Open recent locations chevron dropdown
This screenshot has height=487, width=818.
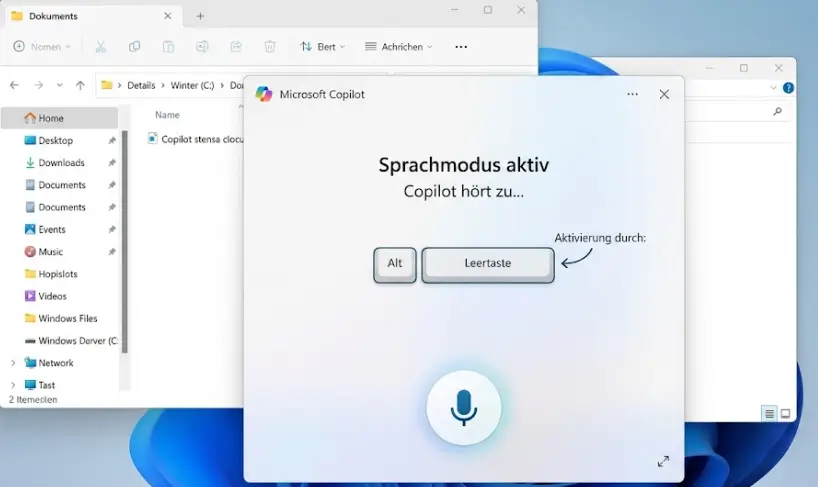click(x=59, y=85)
